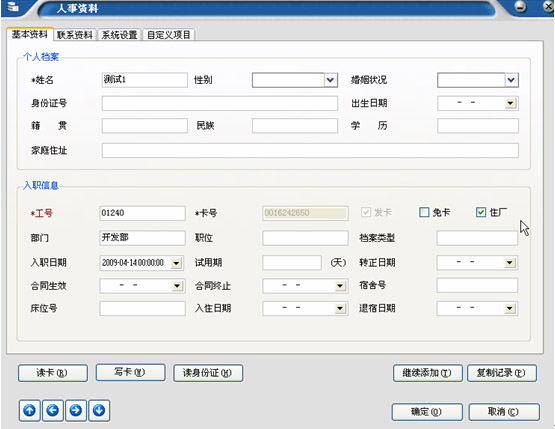Go to previous record with left arrow icon

coord(53,411)
